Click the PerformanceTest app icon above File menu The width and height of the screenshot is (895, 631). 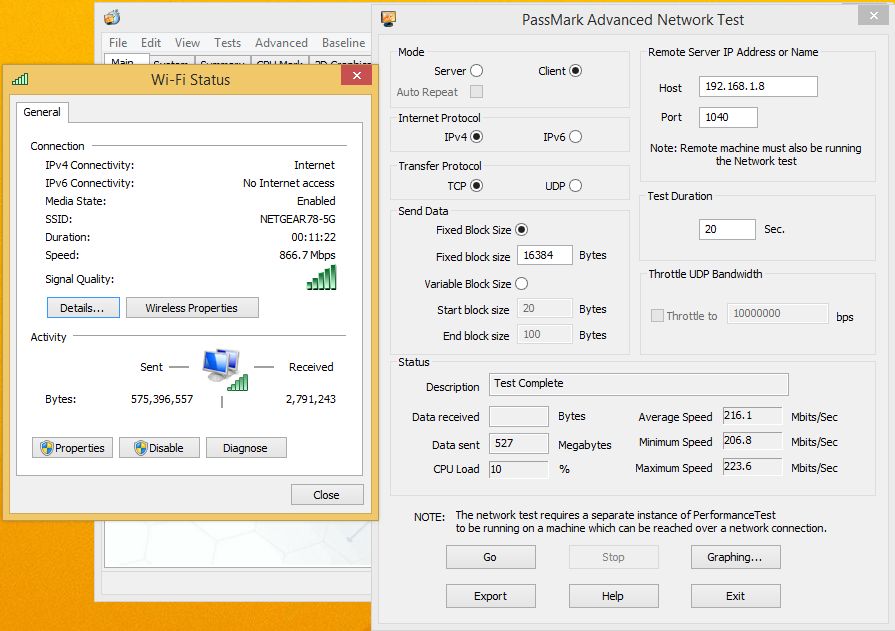point(112,17)
